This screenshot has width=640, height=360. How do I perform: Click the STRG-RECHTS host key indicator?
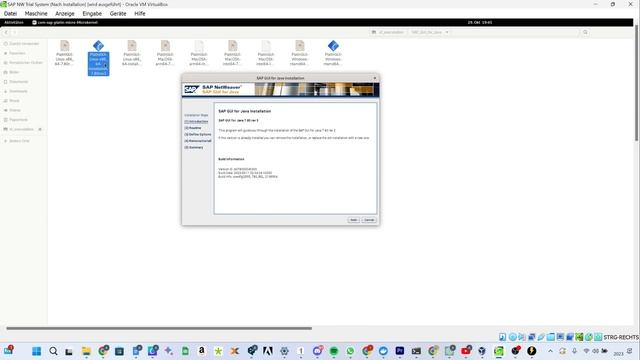621,337
